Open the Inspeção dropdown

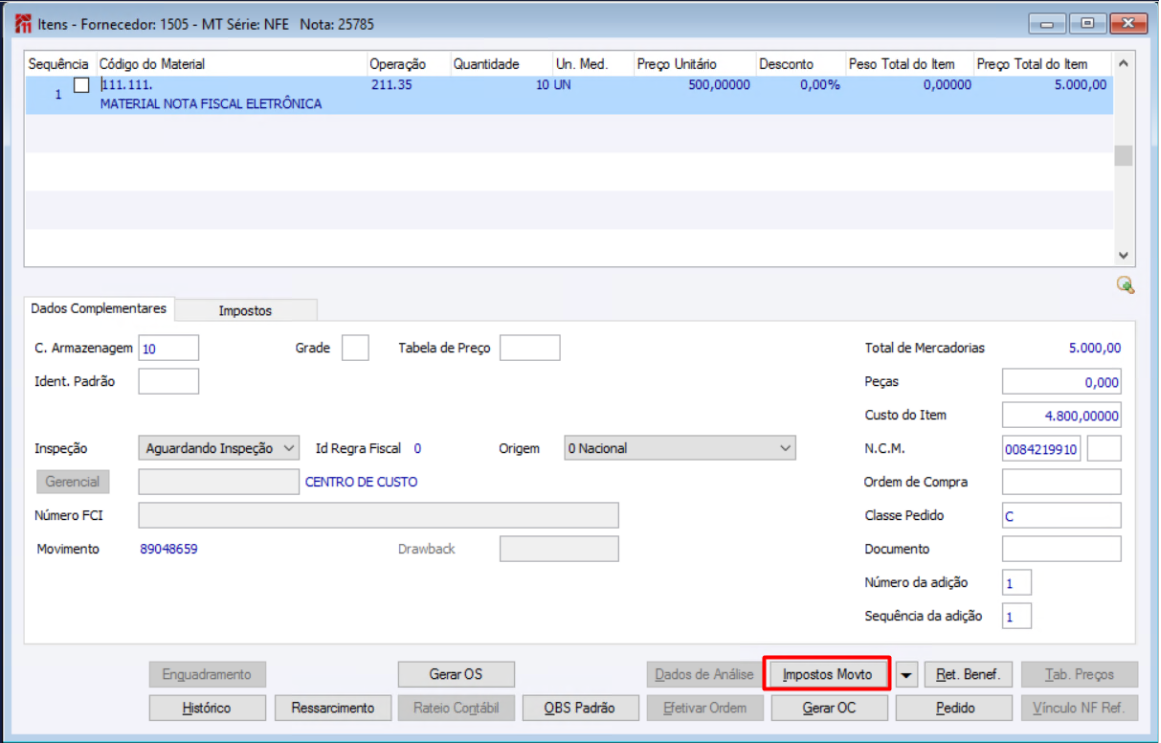click(x=218, y=448)
